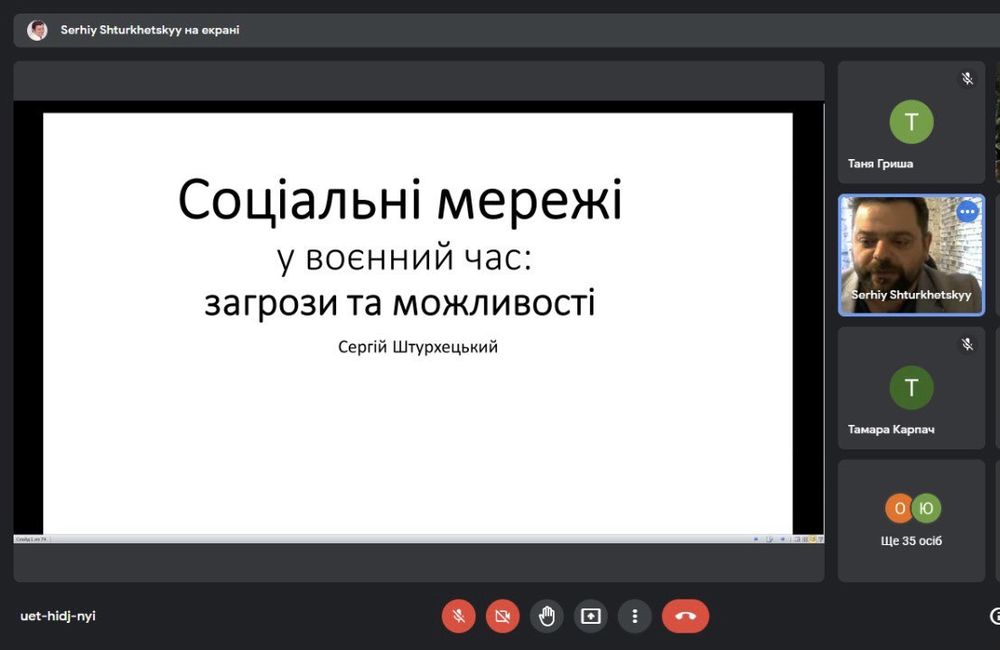Toggle the microphone mute button

[x=459, y=616]
